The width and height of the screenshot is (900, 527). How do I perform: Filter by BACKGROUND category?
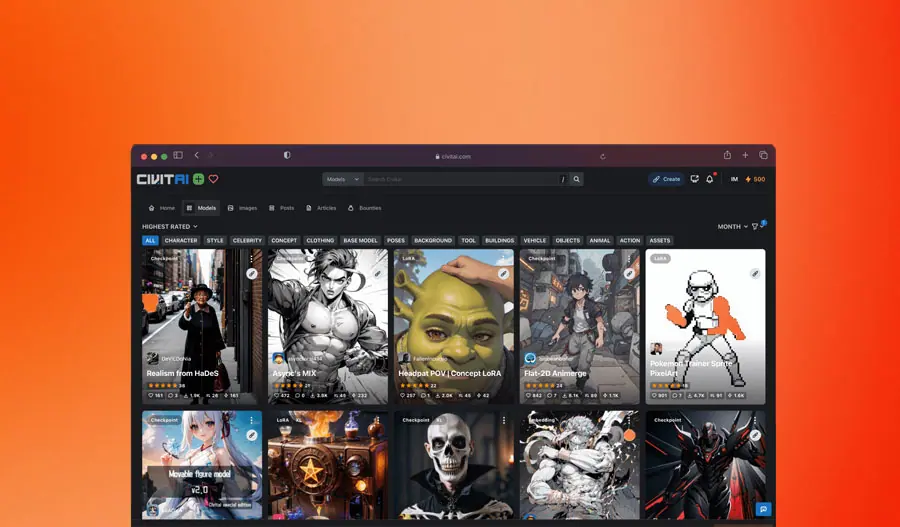[x=433, y=241]
